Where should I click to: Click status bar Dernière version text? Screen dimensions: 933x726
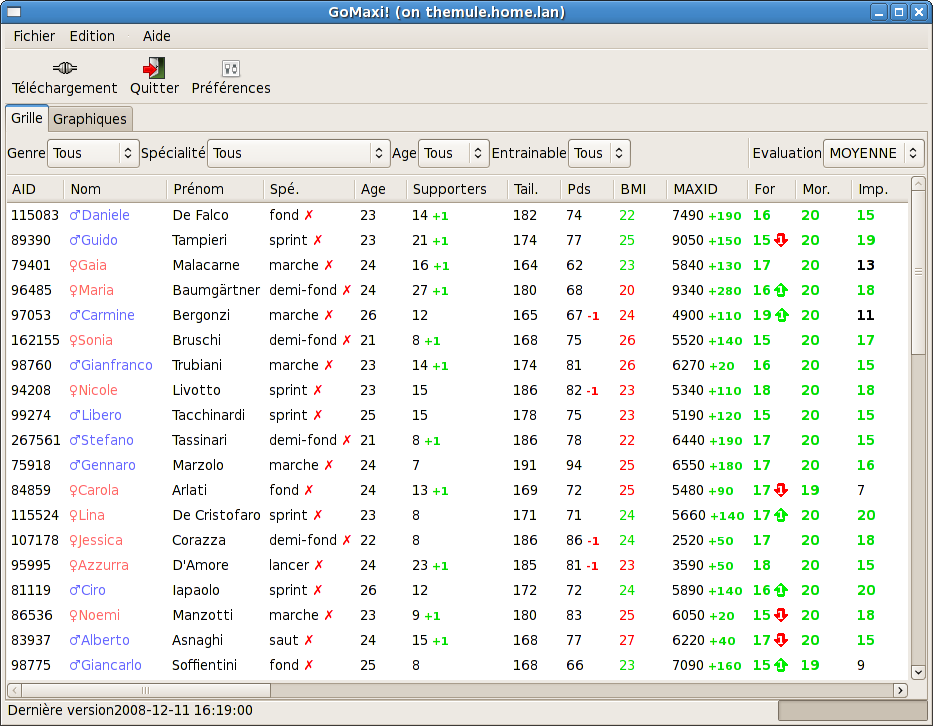click(130, 710)
